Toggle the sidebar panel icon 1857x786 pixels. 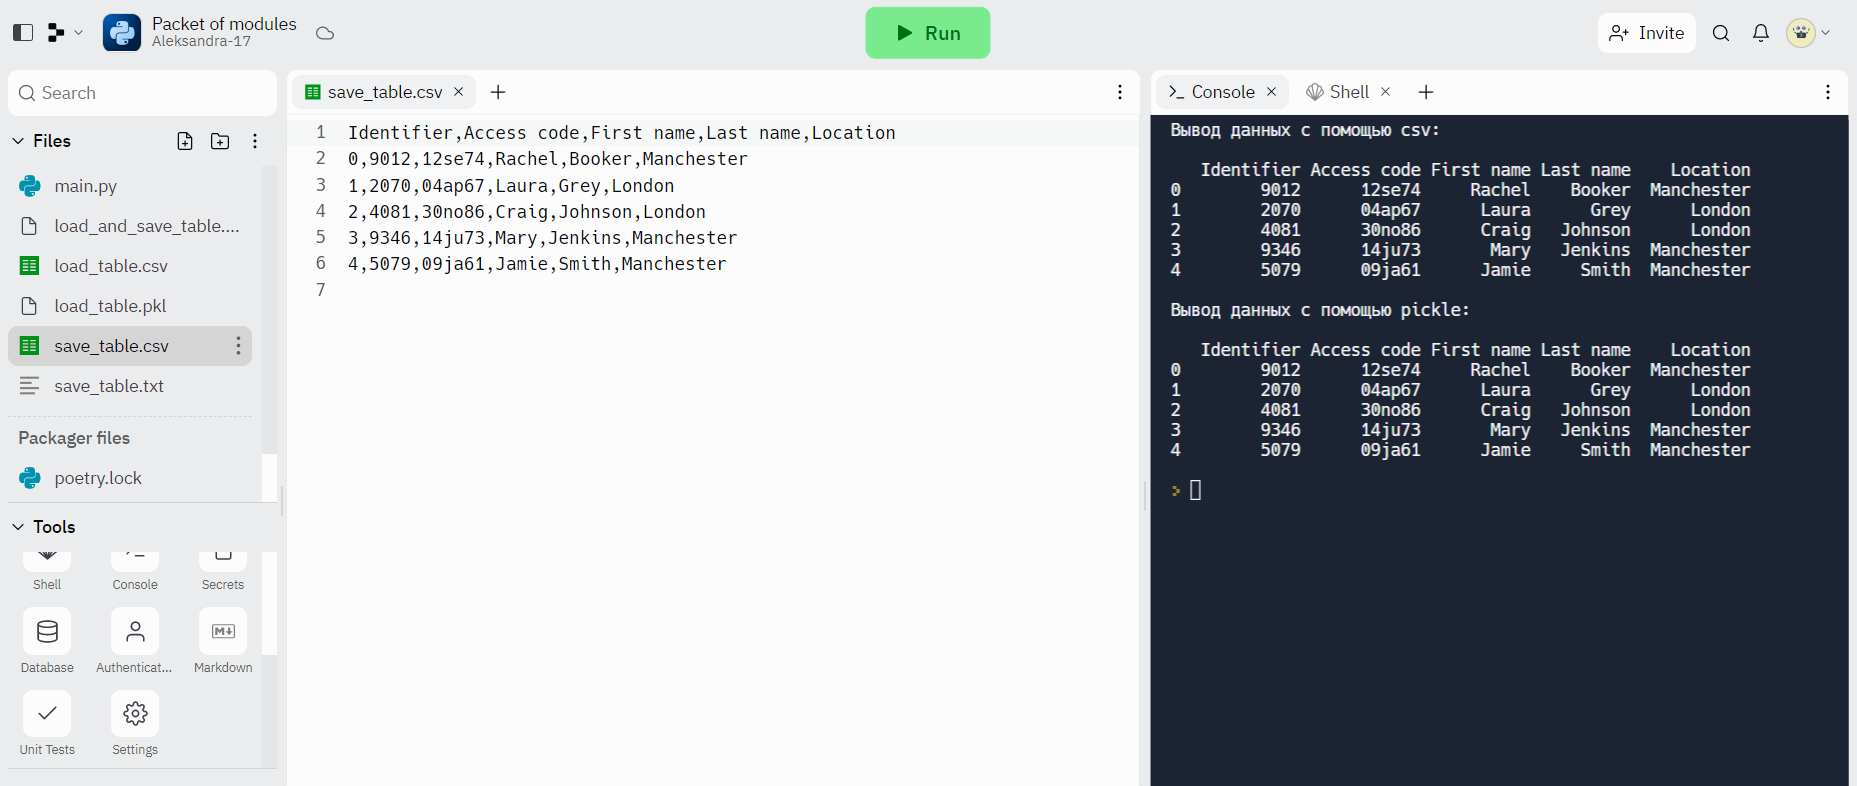(x=23, y=33)
